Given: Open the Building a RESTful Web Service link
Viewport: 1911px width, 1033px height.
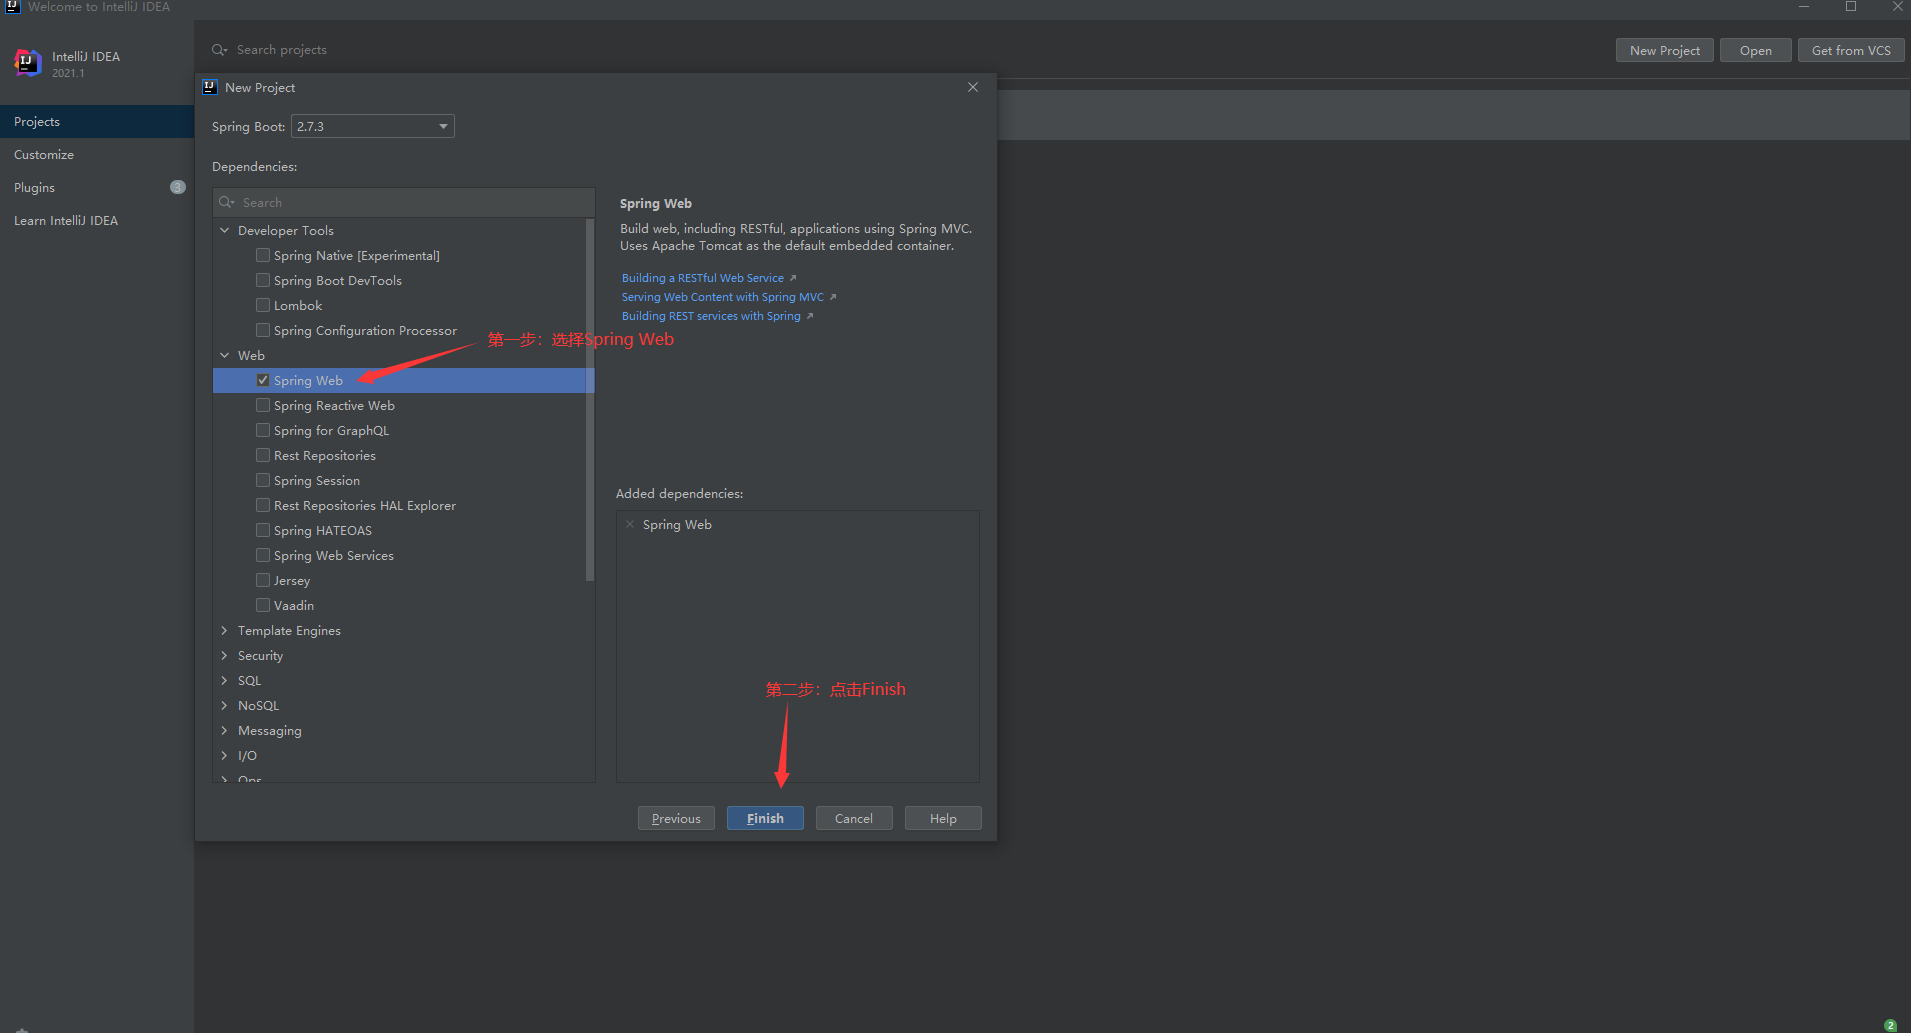Looking at the screenshot, I should click(703, 278).
